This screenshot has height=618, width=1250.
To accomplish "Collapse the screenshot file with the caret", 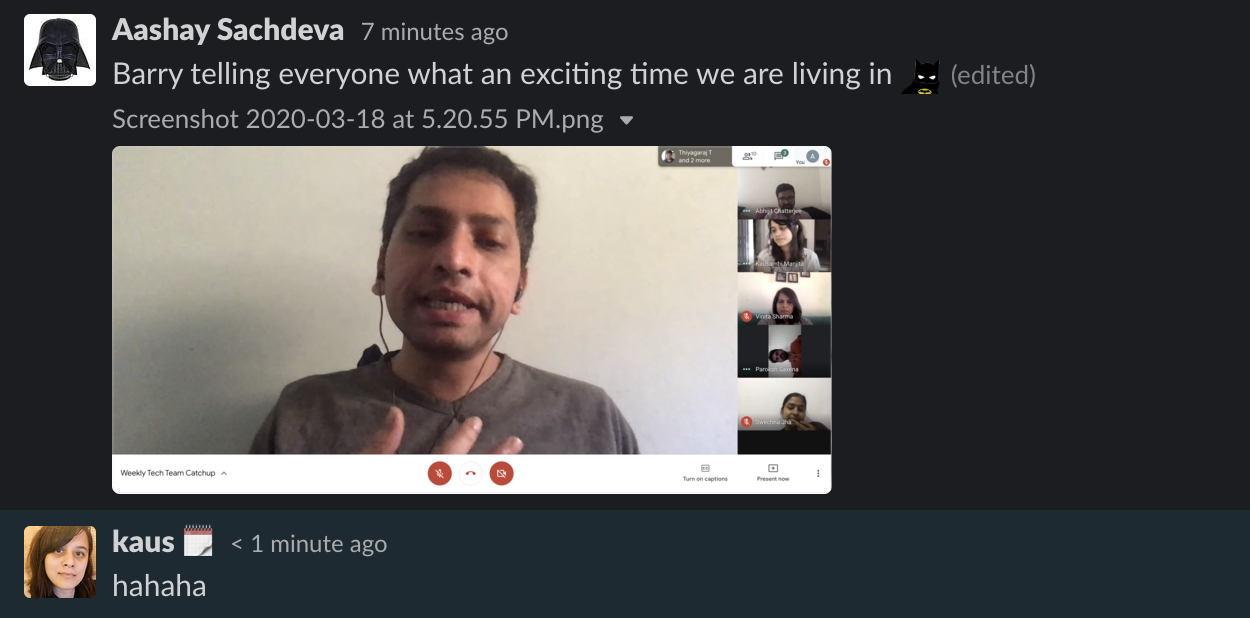I will 627,121.
